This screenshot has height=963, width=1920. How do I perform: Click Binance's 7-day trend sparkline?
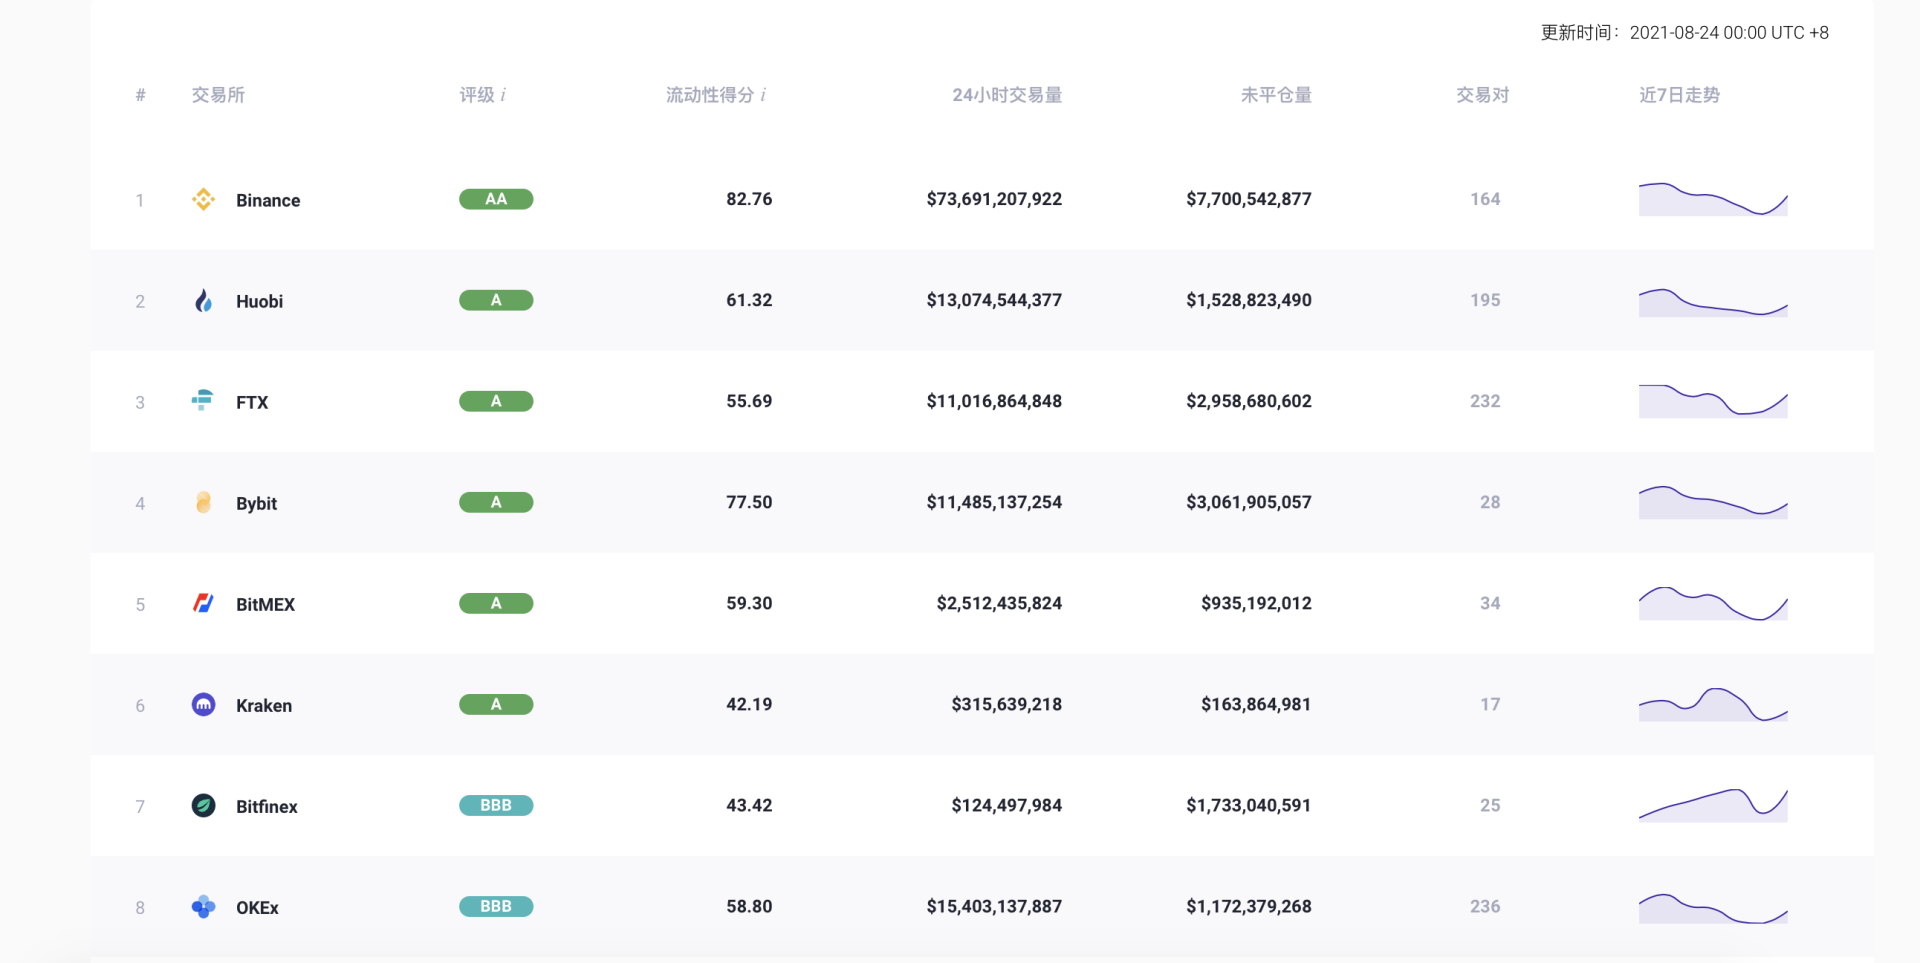pyautogui.click(x=1713, y=199)
